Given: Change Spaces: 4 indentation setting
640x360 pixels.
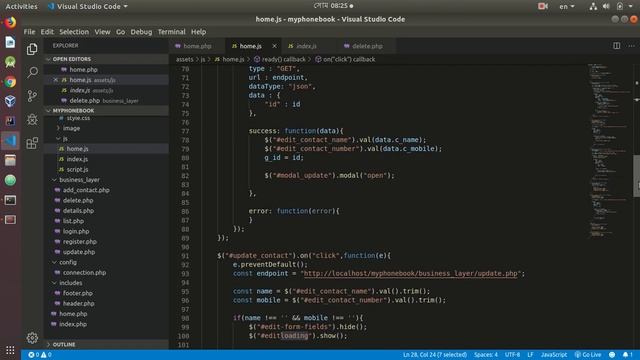Looking at the screenshot, I should [486, 355].
